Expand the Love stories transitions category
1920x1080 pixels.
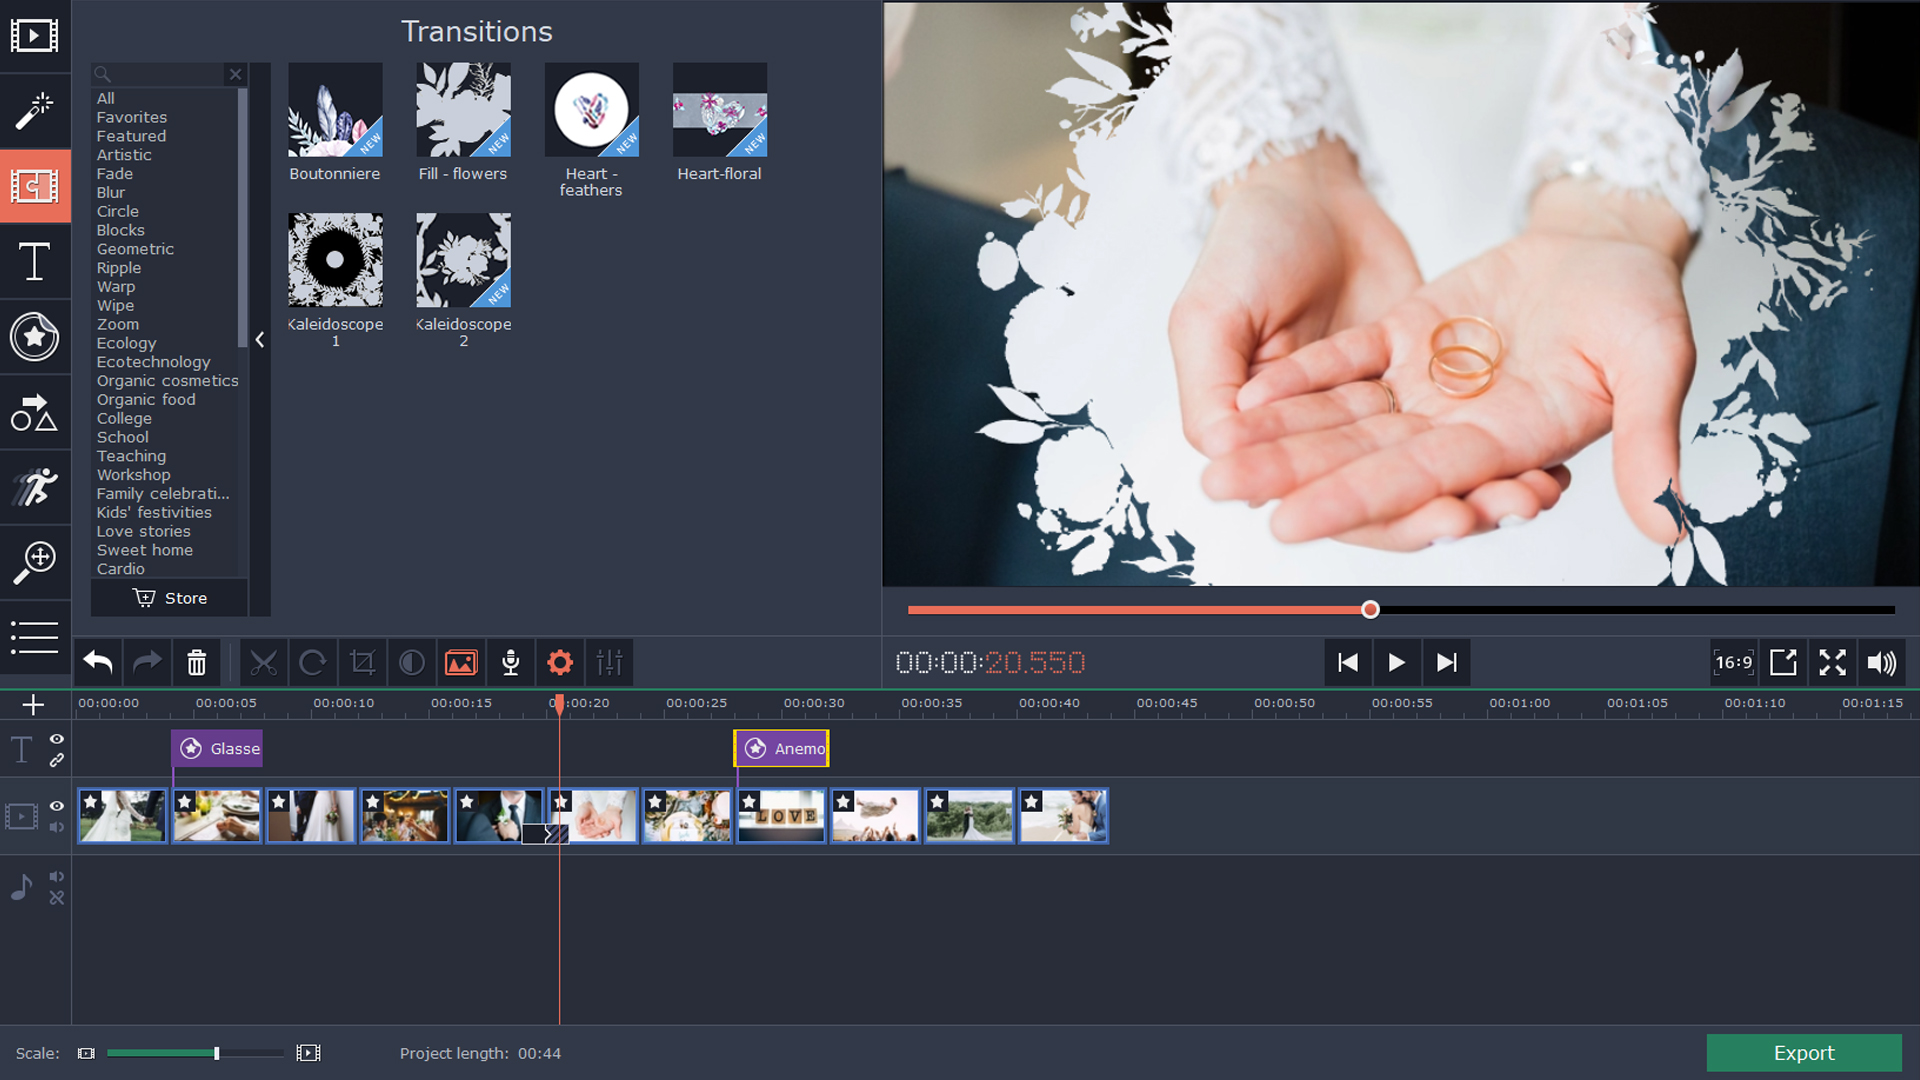144,530
